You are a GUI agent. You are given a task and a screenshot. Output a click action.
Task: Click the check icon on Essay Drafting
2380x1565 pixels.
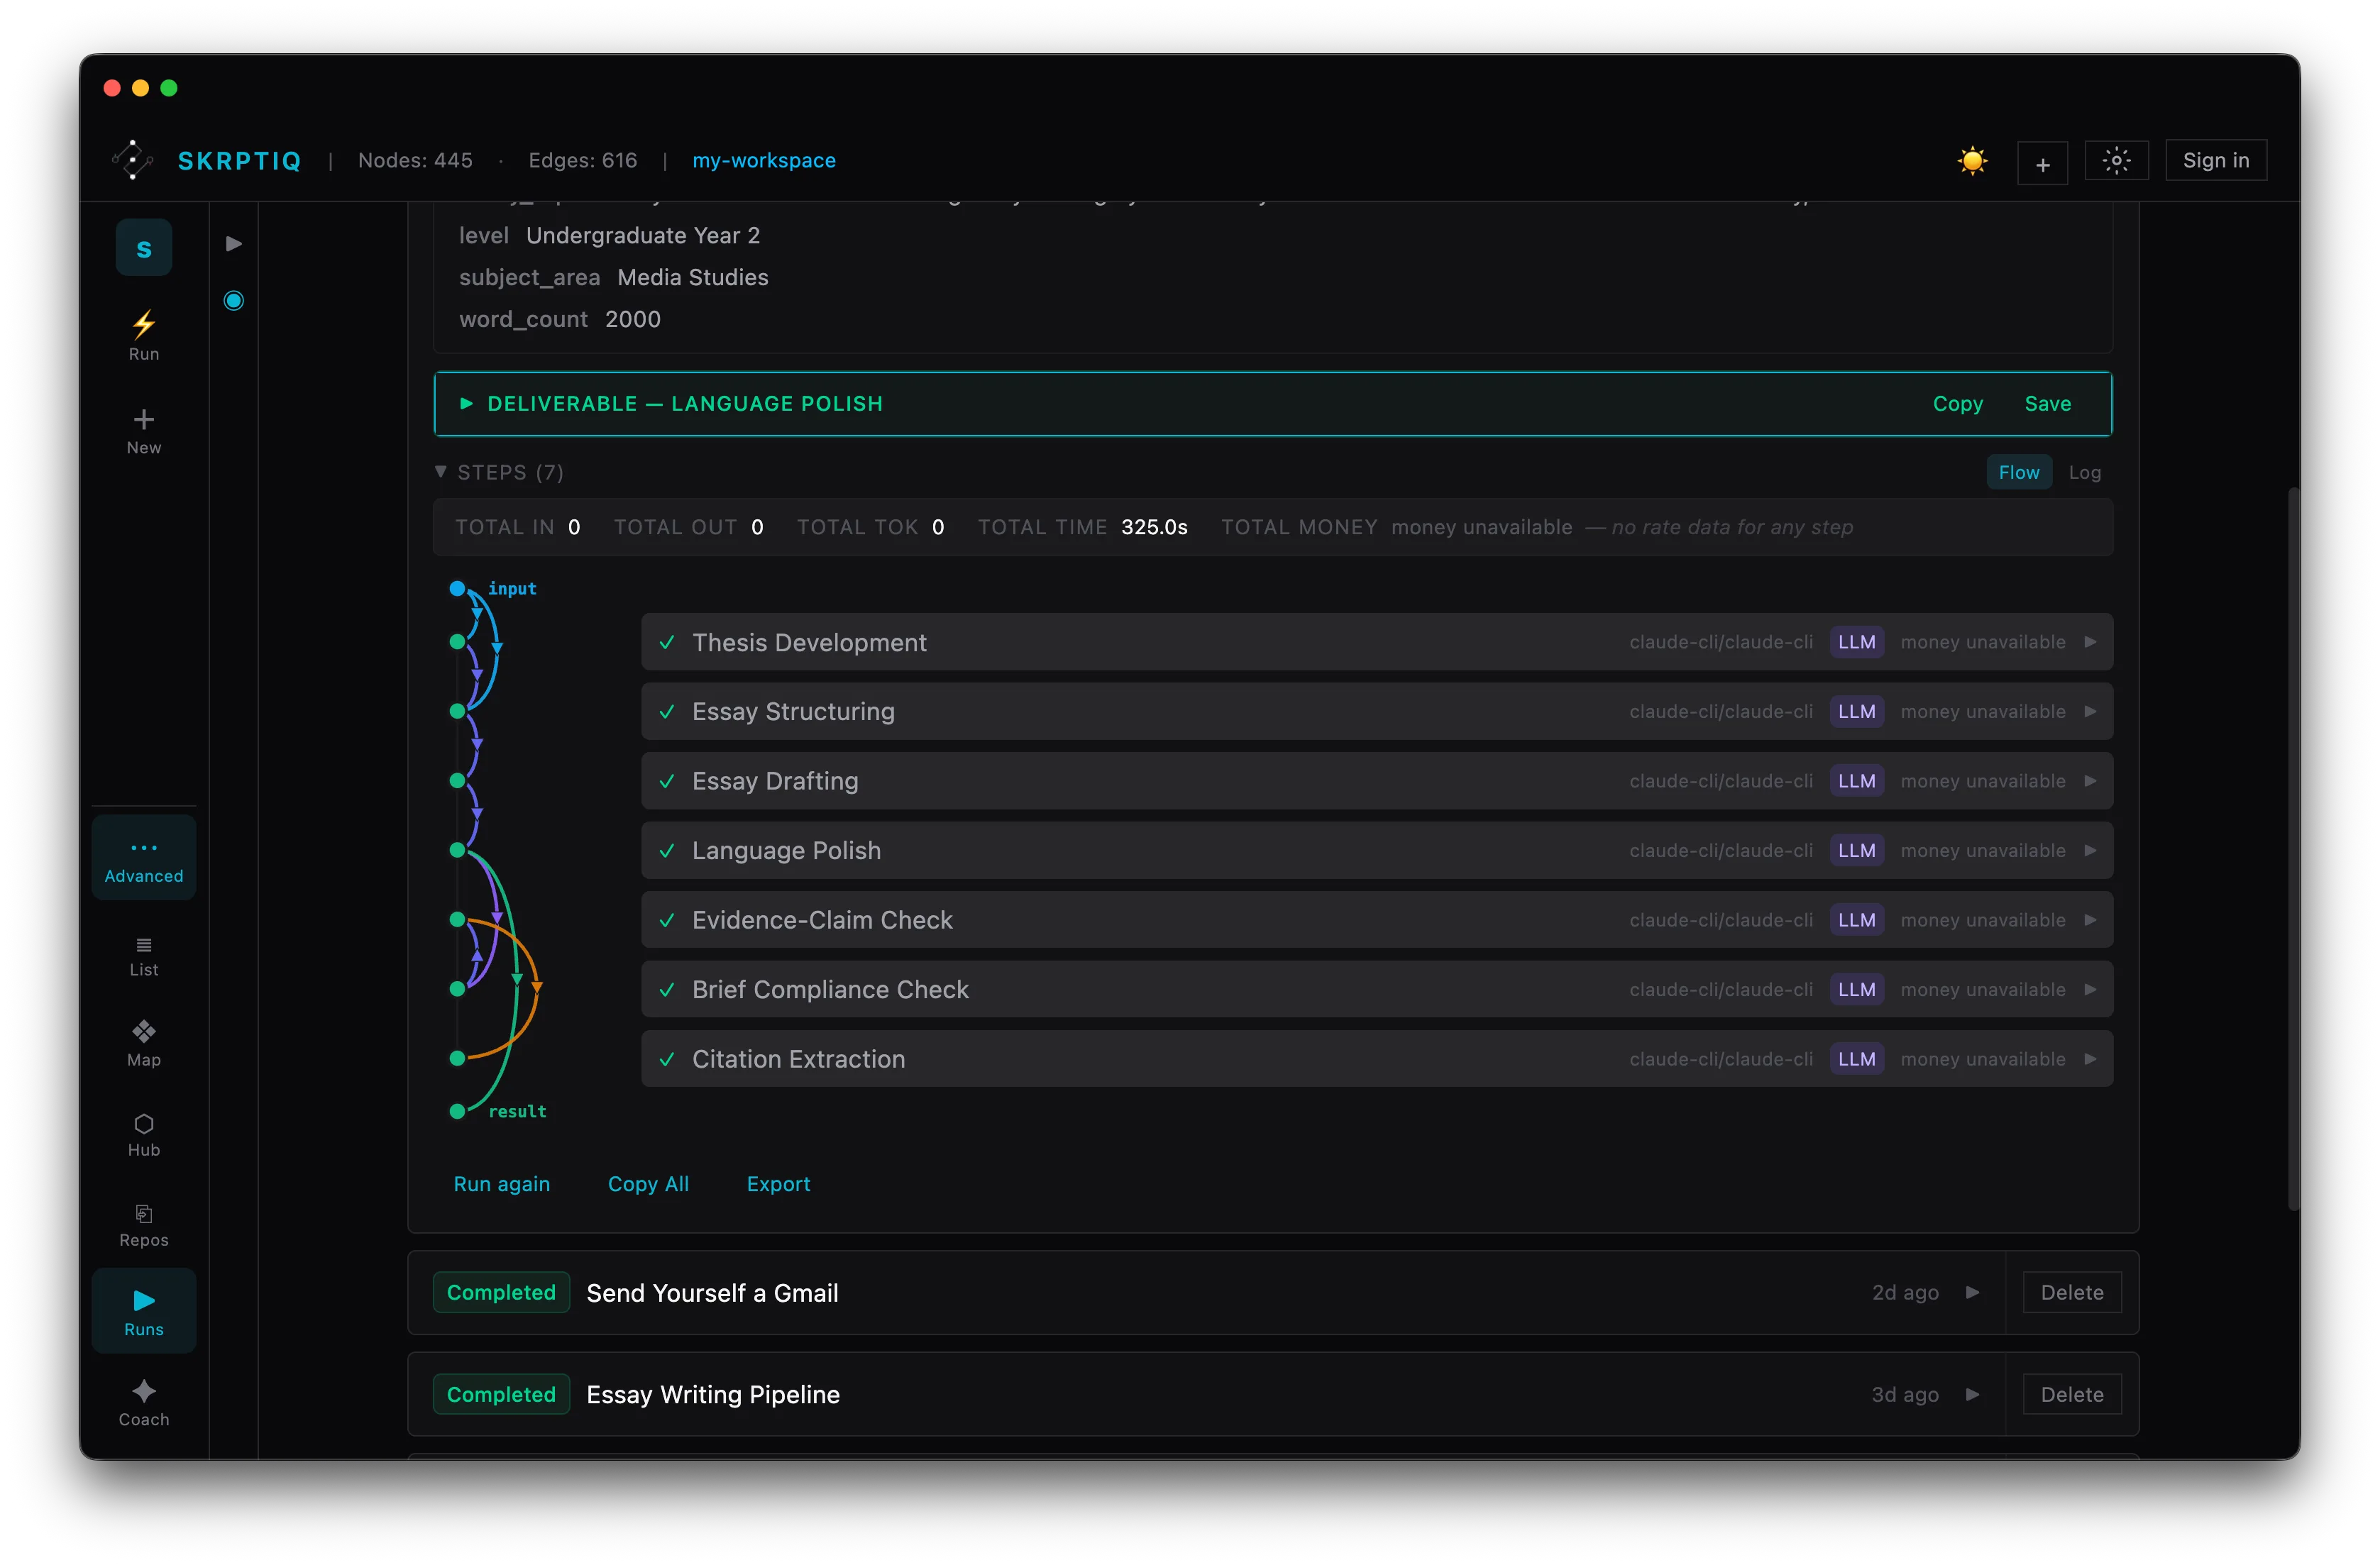667,781
